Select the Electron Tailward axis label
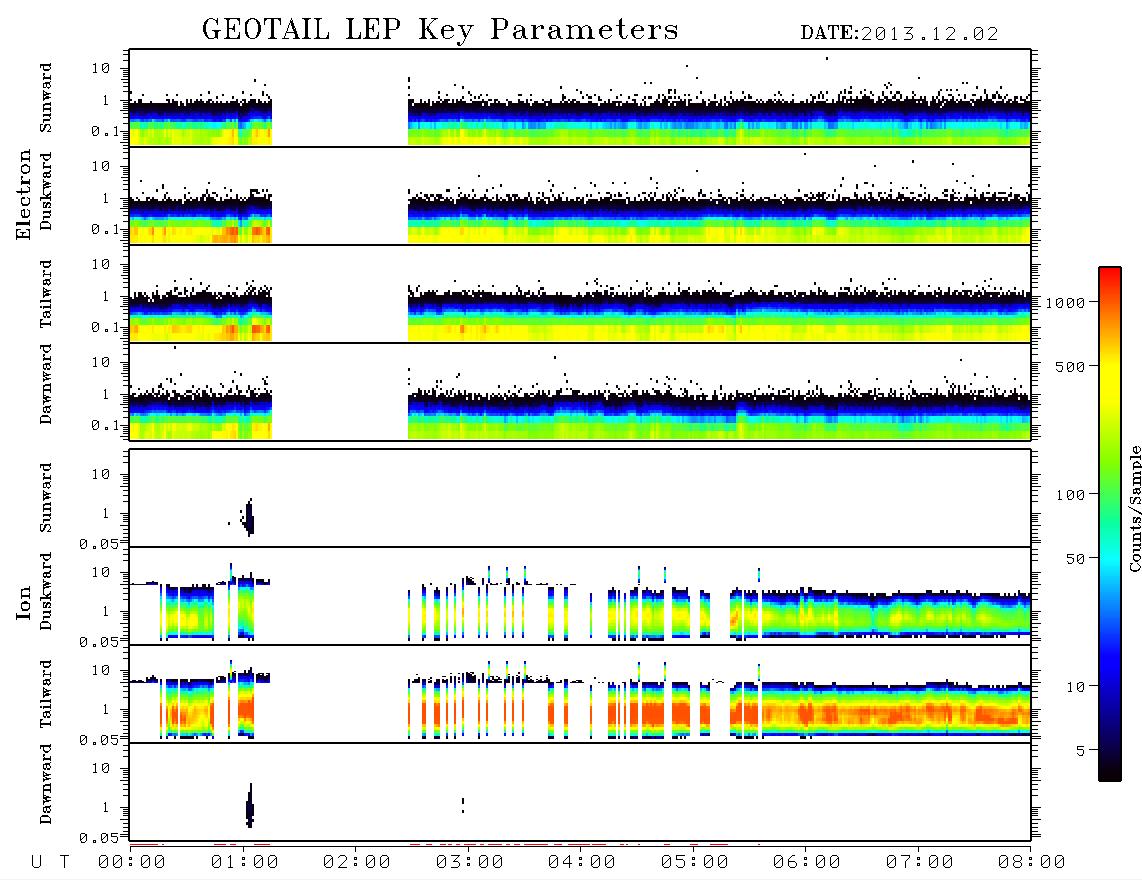Viewport: 1142px width, 880px height. tap(46, 294)
